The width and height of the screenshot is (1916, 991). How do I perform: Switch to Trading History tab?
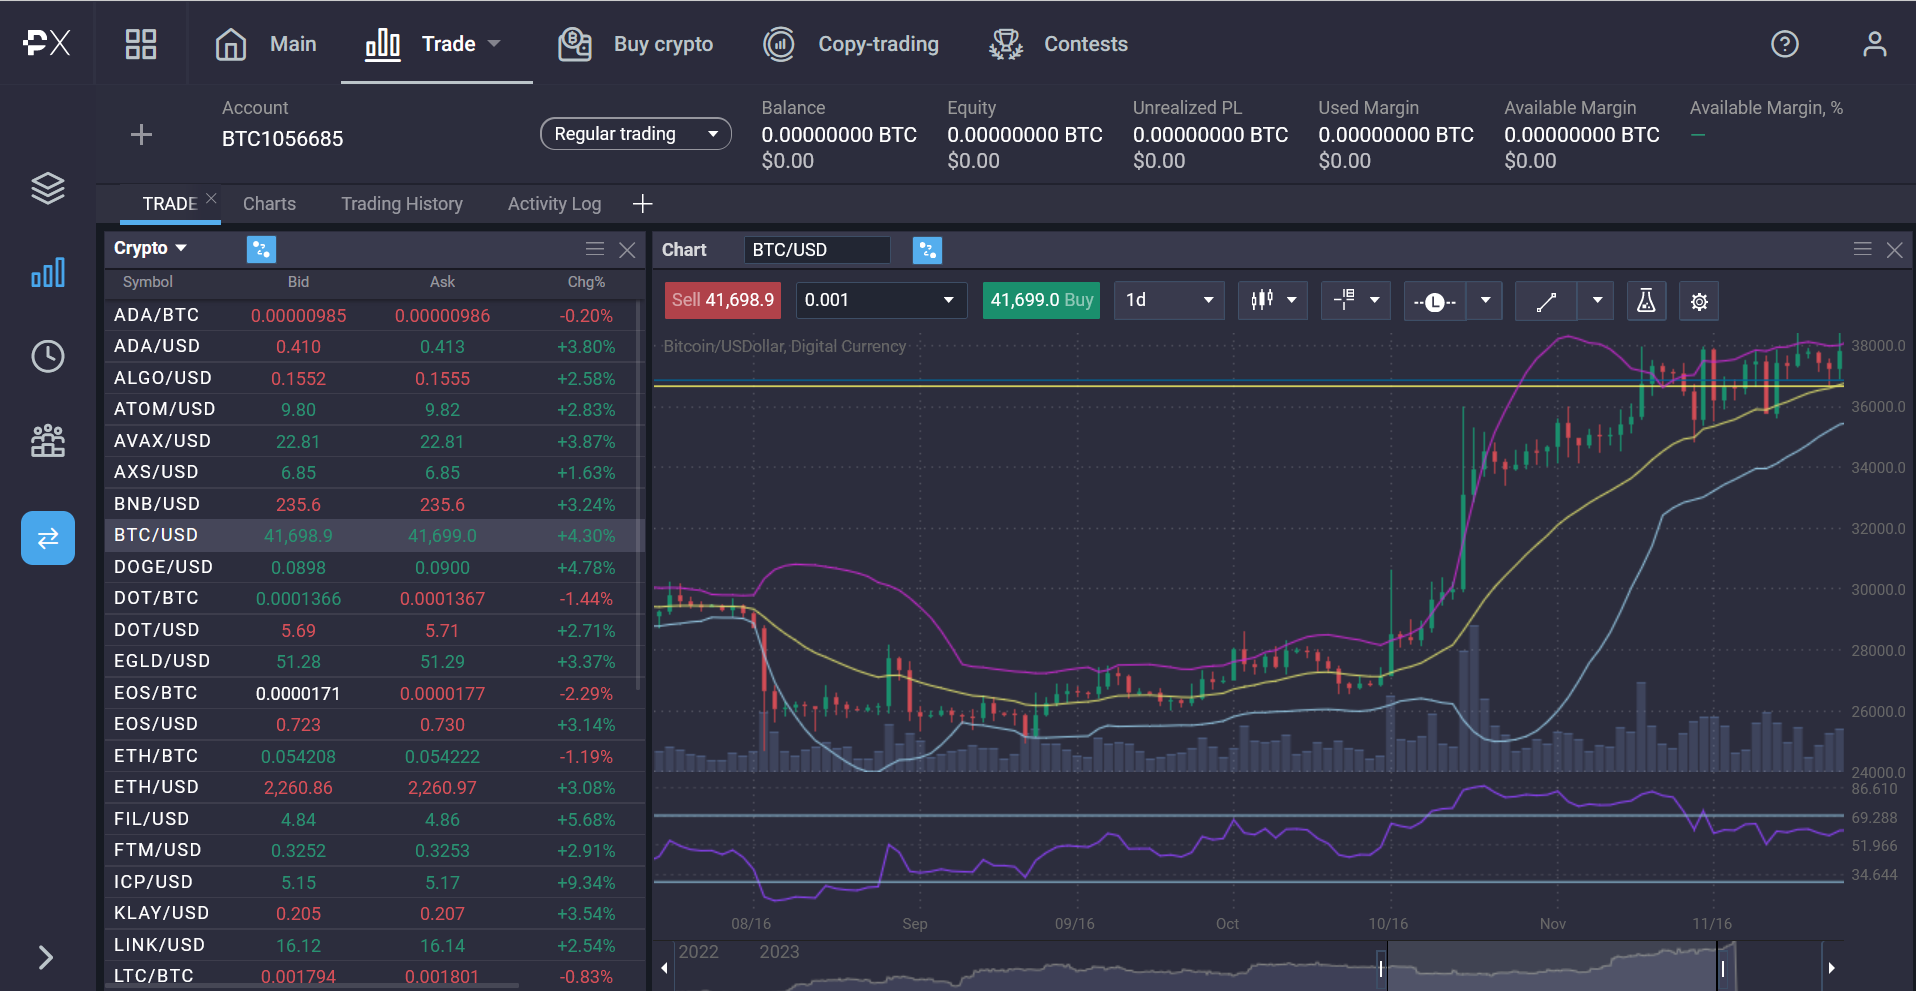pyautogui.click(x=402, y=204)
